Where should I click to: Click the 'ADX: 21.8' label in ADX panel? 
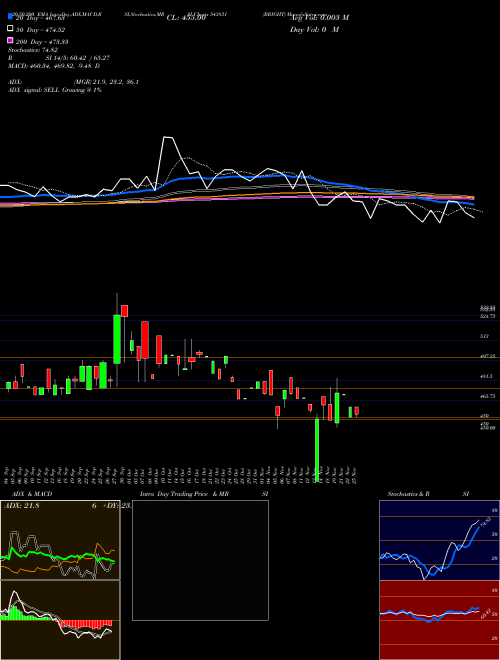(21, 506)
